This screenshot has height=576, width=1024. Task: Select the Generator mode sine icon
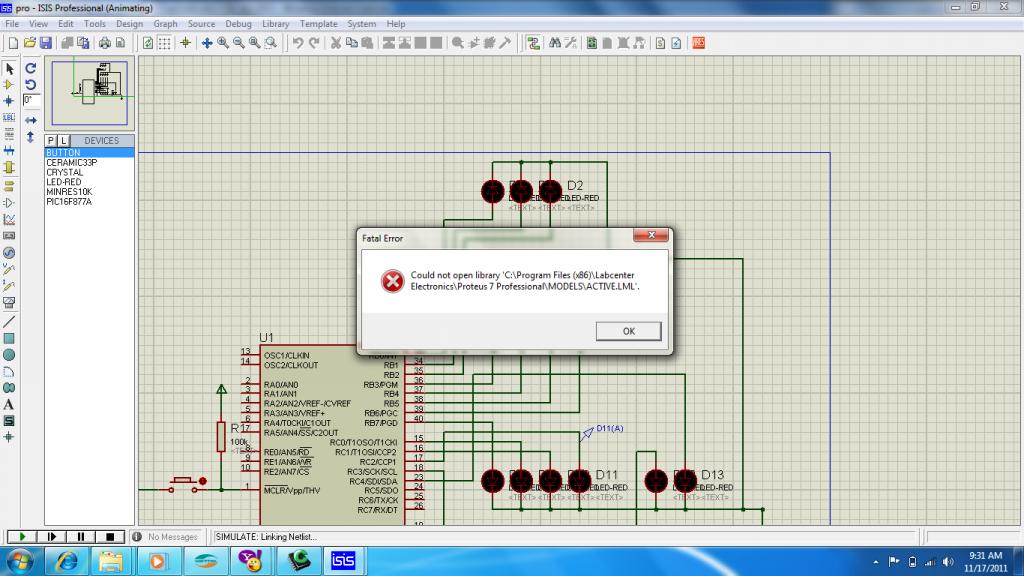9,253
